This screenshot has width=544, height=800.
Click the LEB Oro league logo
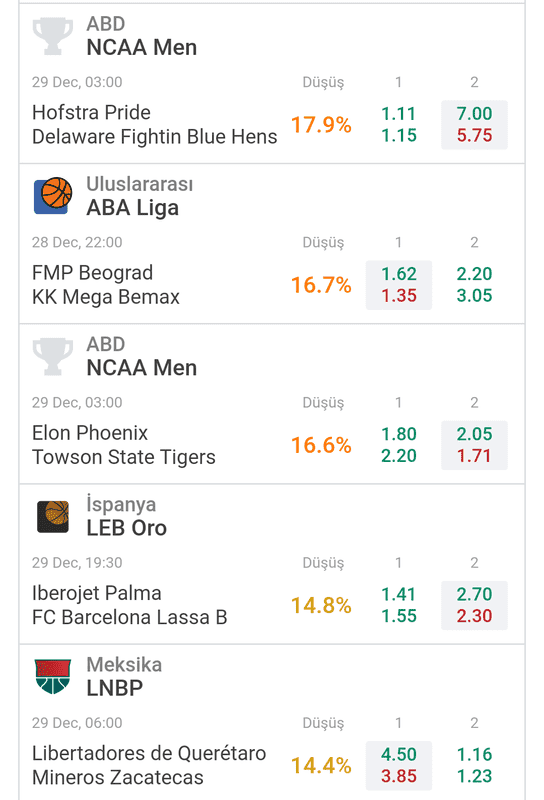pyautogui.click(x=53, y=516)
